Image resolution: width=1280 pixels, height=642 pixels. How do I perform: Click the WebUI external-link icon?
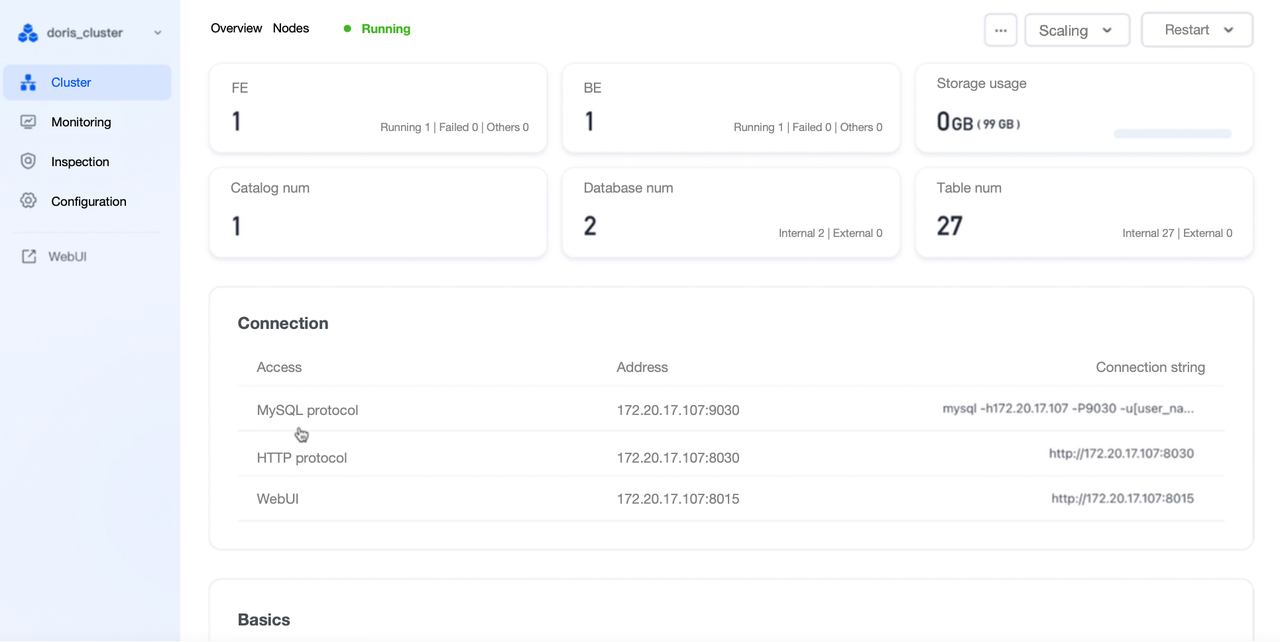tap(30, 255)
